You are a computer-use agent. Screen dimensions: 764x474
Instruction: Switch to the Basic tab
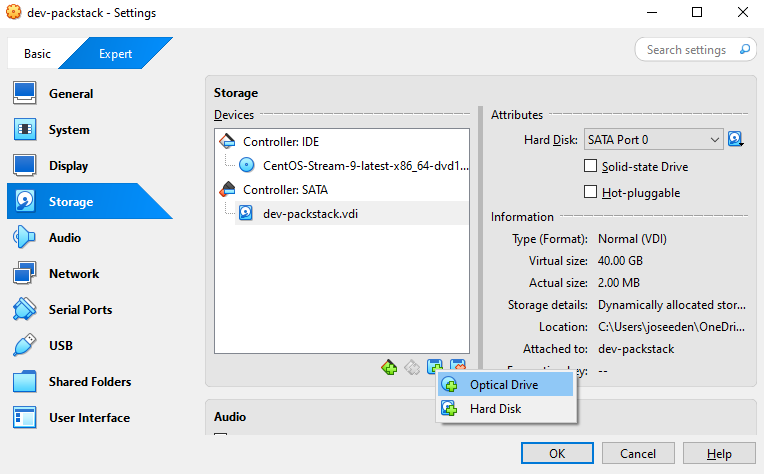coord(38,54)
